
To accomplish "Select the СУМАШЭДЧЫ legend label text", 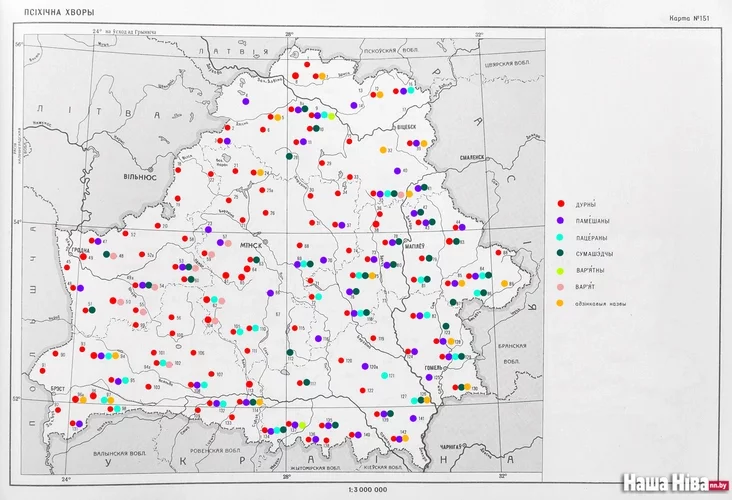I will [598, 254].
